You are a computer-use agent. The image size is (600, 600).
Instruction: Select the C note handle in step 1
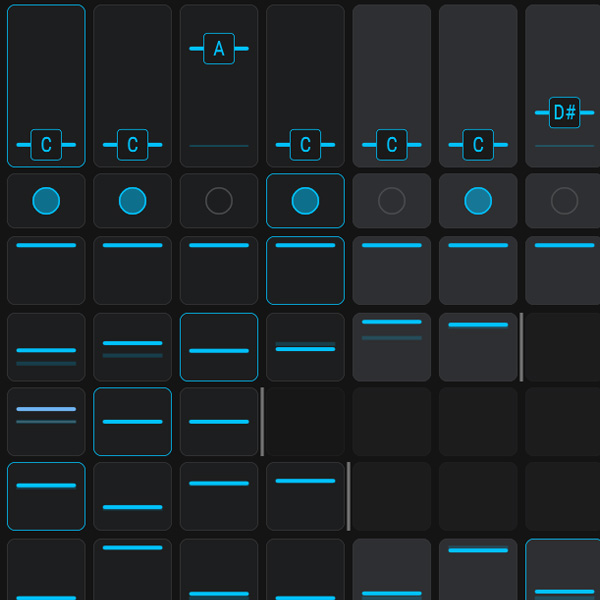(x=46, y=144)
